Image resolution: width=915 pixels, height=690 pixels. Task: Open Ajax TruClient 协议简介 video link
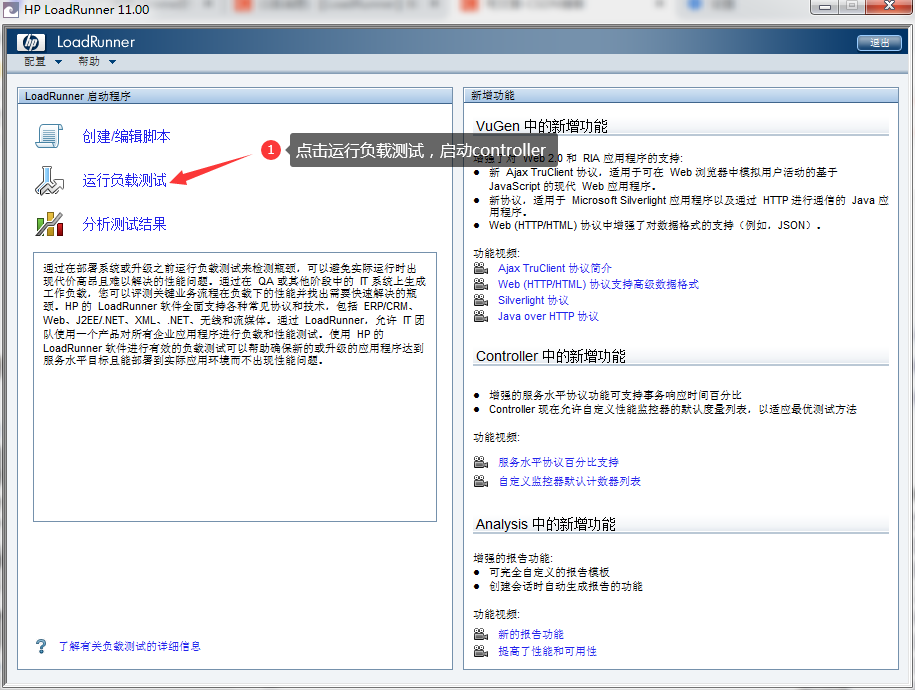click(x=554, y=269)
